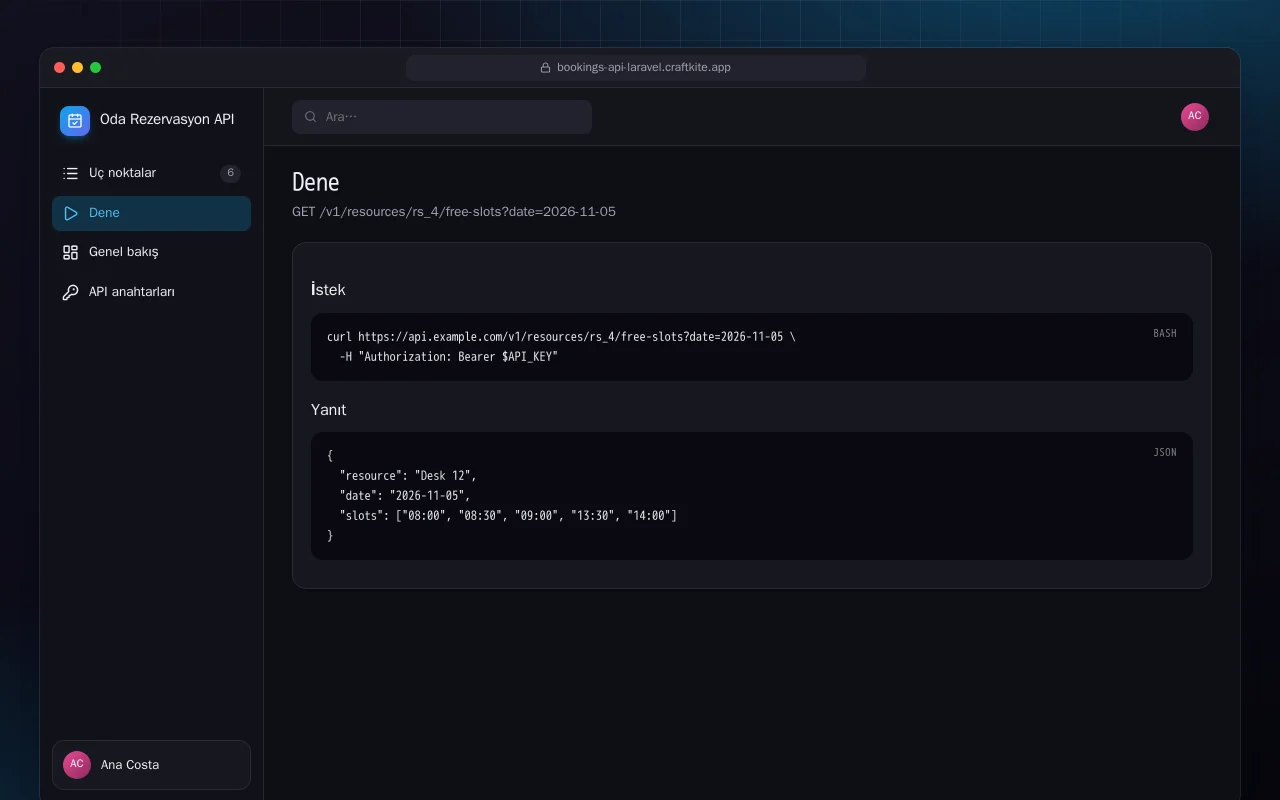The image size is (1280, 800).
Task: Click the address bar URL bookings-api-laravel.craftkite.app
Action: coord(644,68)
